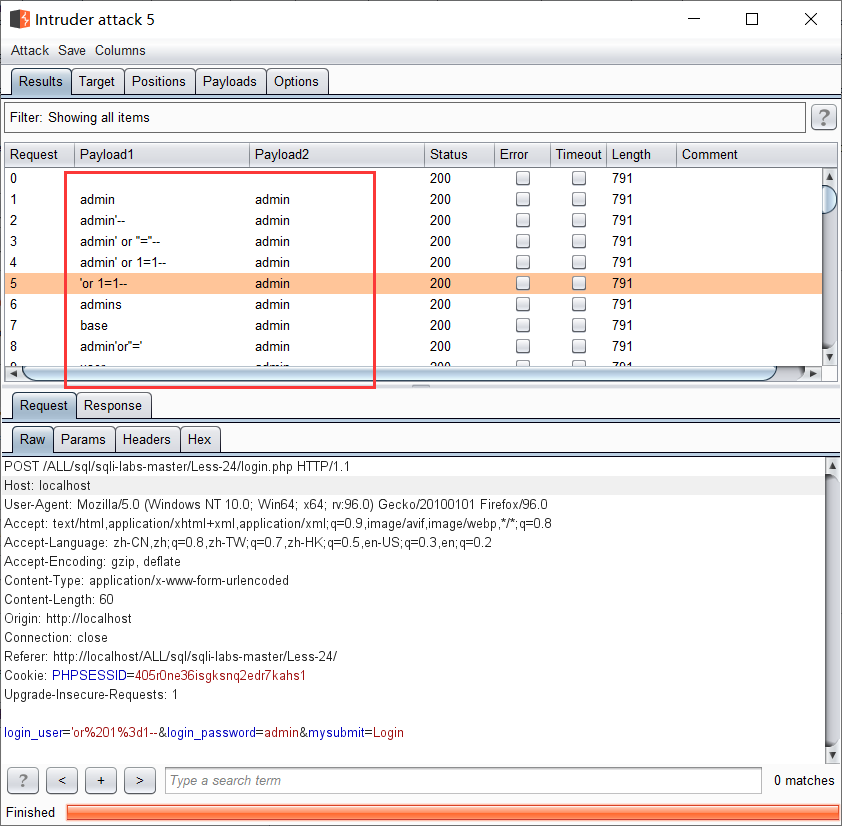Sort by the Length column header

(x=641, y=155)
